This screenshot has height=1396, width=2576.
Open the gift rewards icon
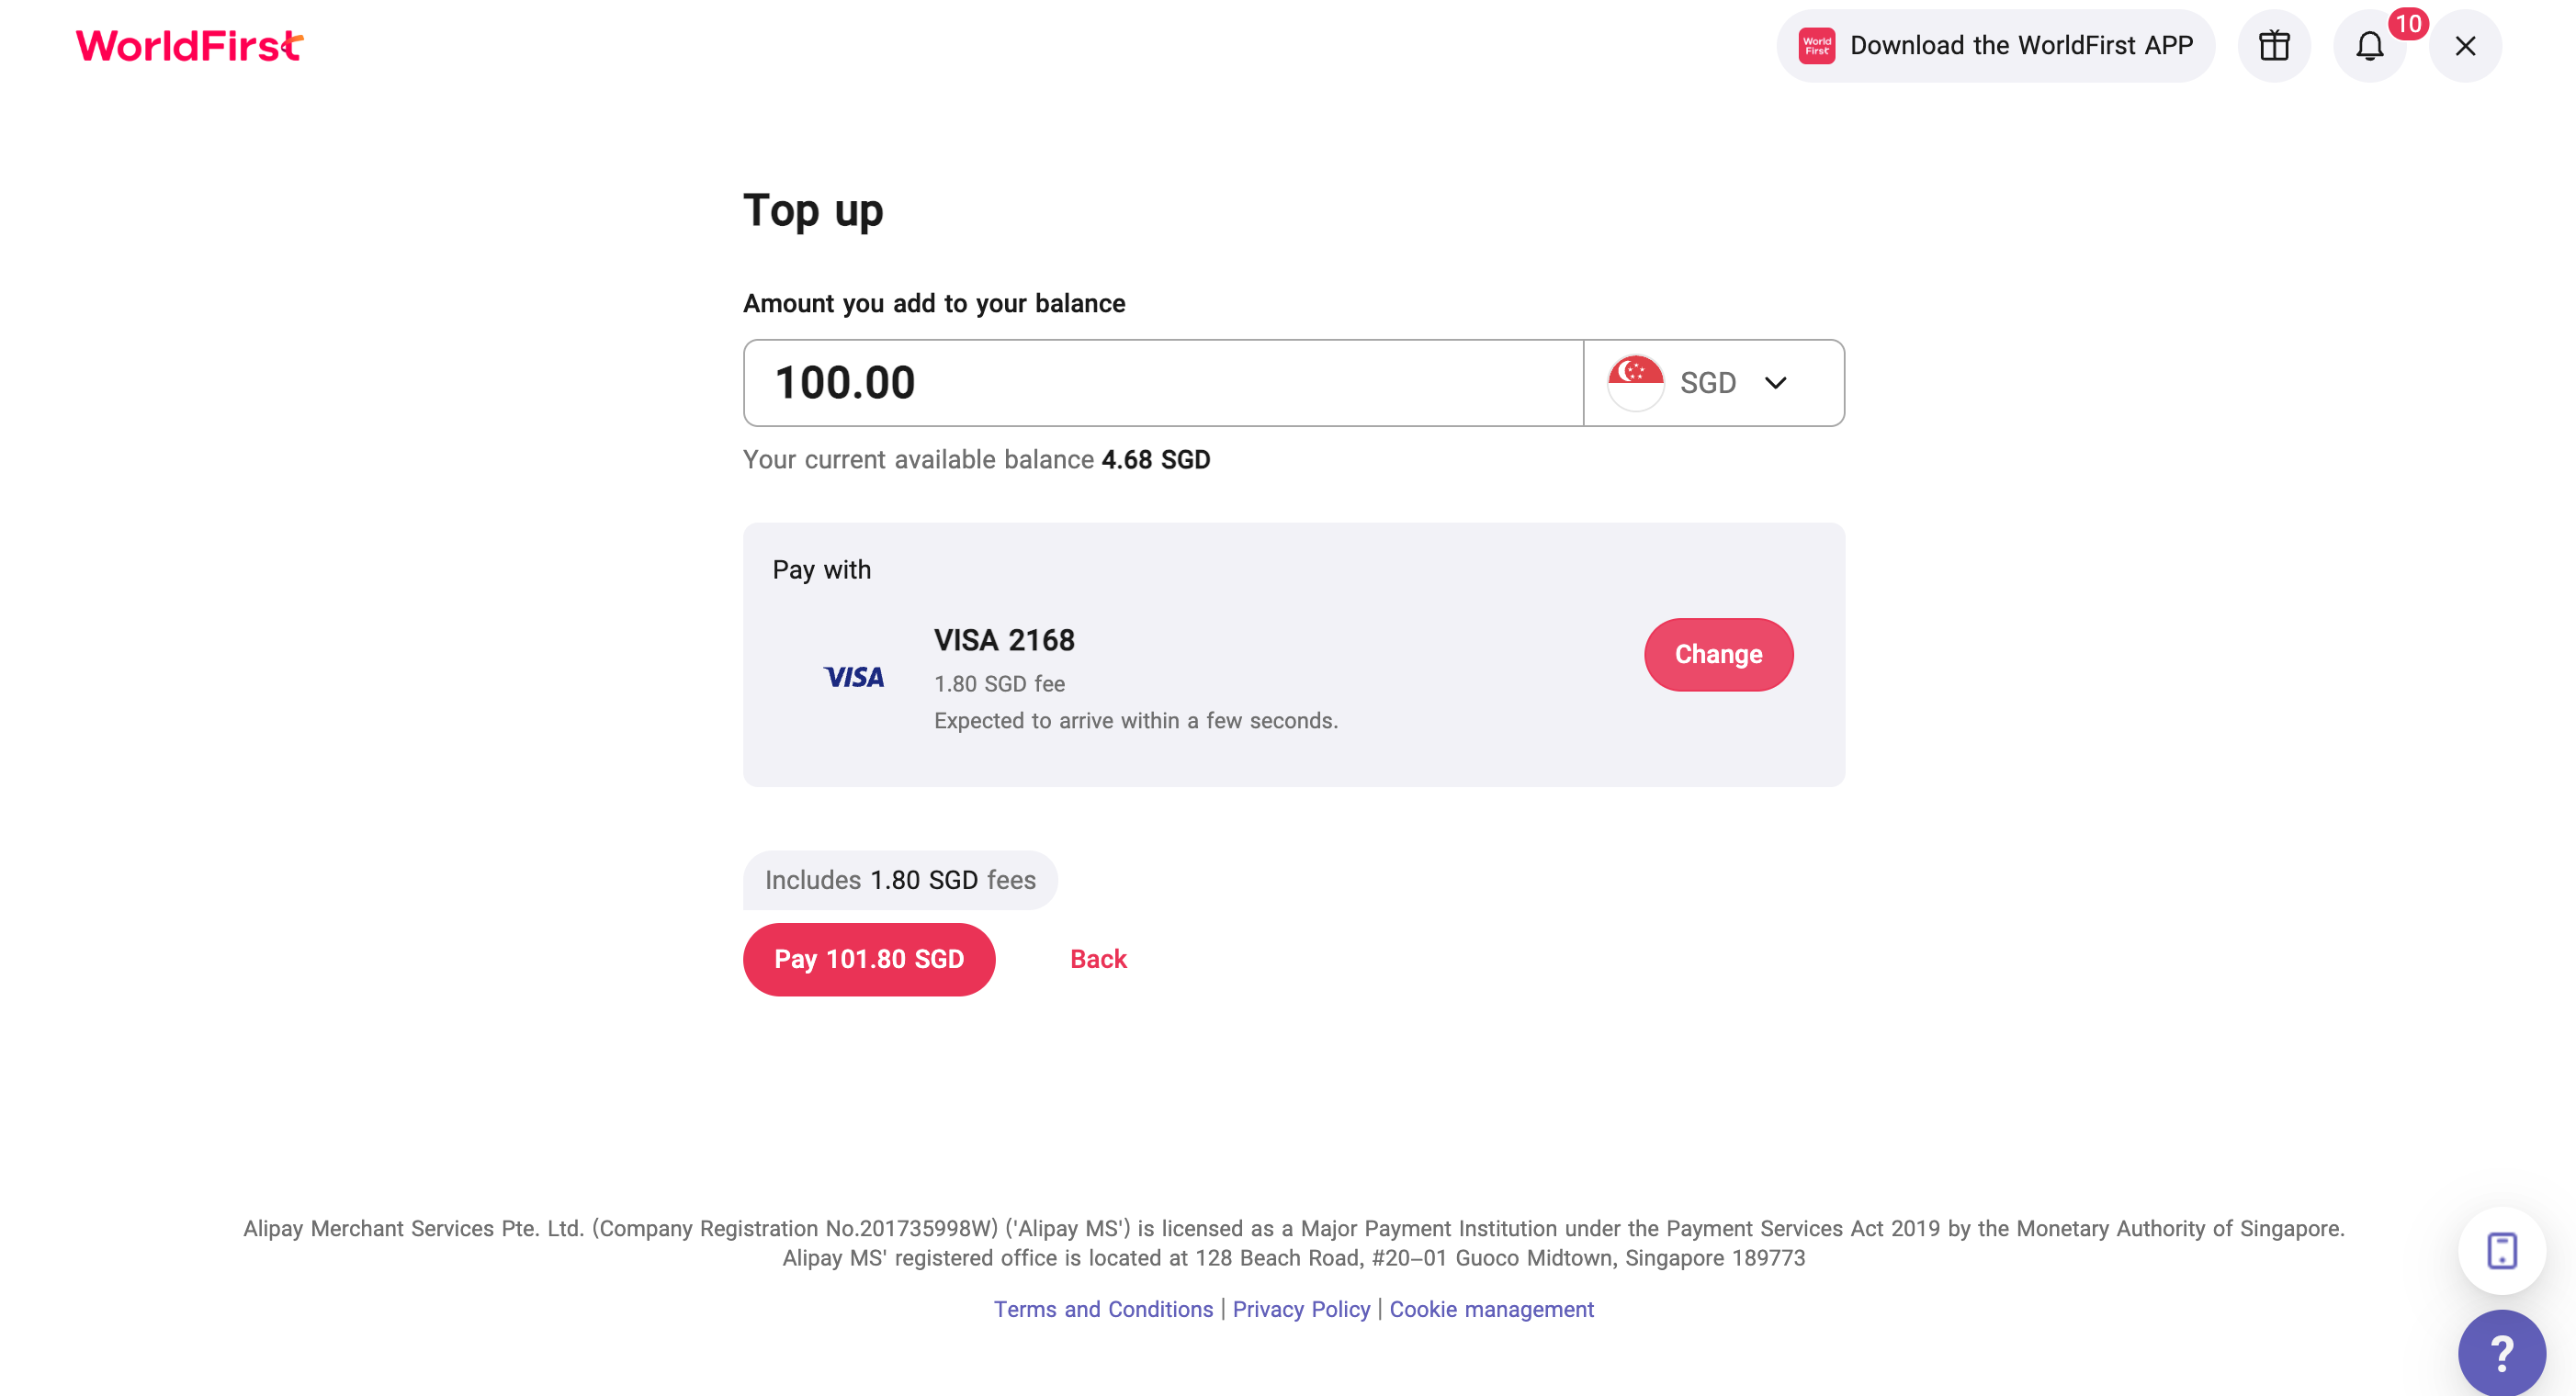pyautogui.click(x=2274, y=46)
